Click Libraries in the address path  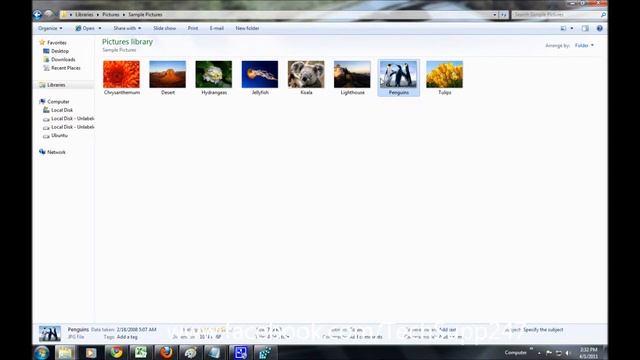click(84, 15)
